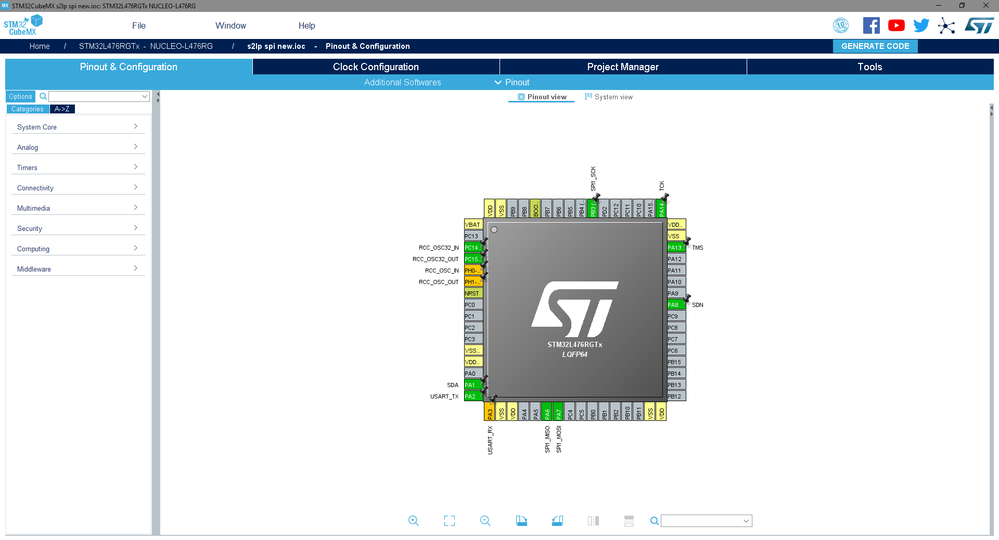Click the horizontal split layout icon
999x540 pixels.
[629, 521]
